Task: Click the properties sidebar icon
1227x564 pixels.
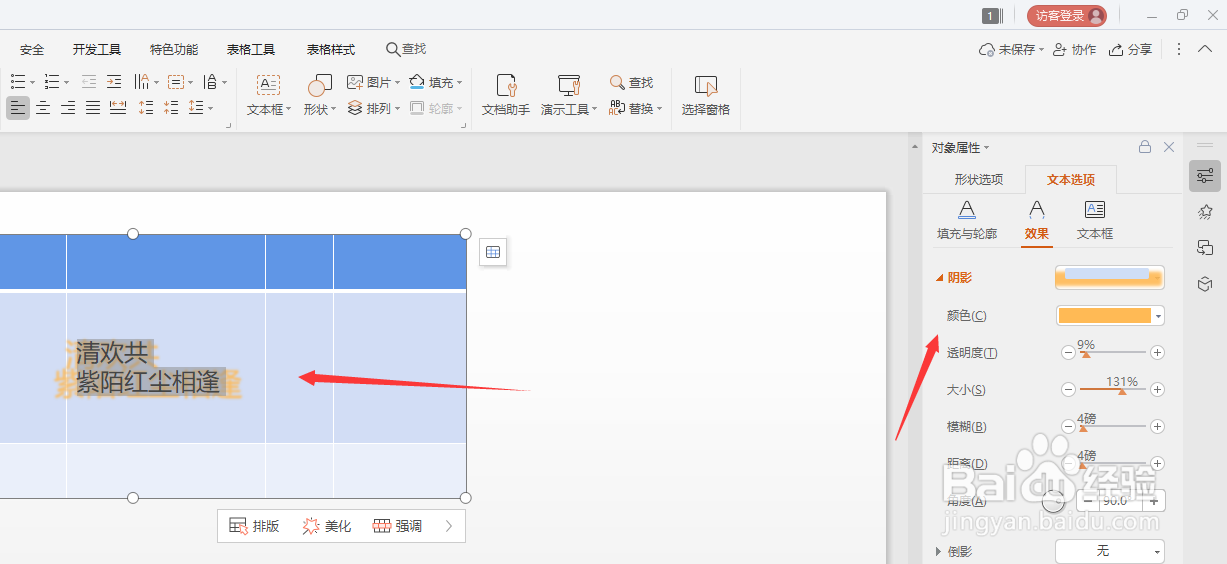Action: (1205, 176)
